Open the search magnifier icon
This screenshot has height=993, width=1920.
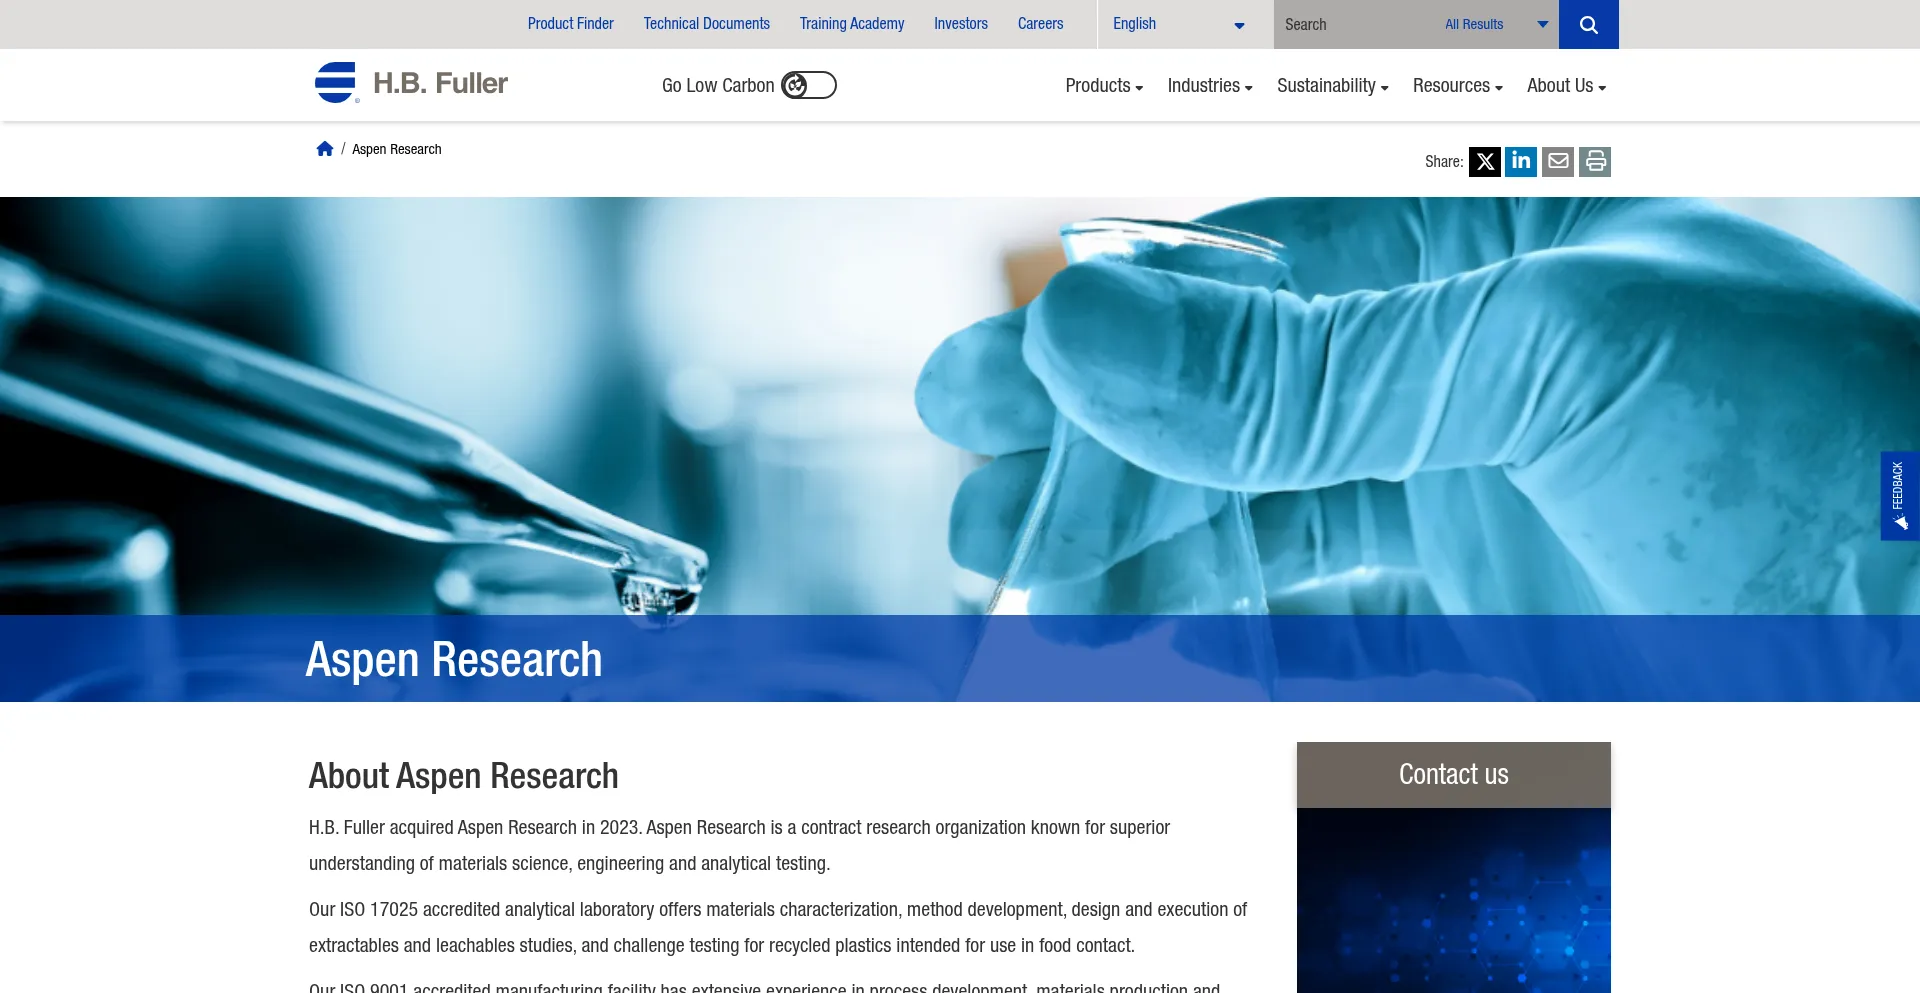pyautogui.click(x=1588, y=24)
